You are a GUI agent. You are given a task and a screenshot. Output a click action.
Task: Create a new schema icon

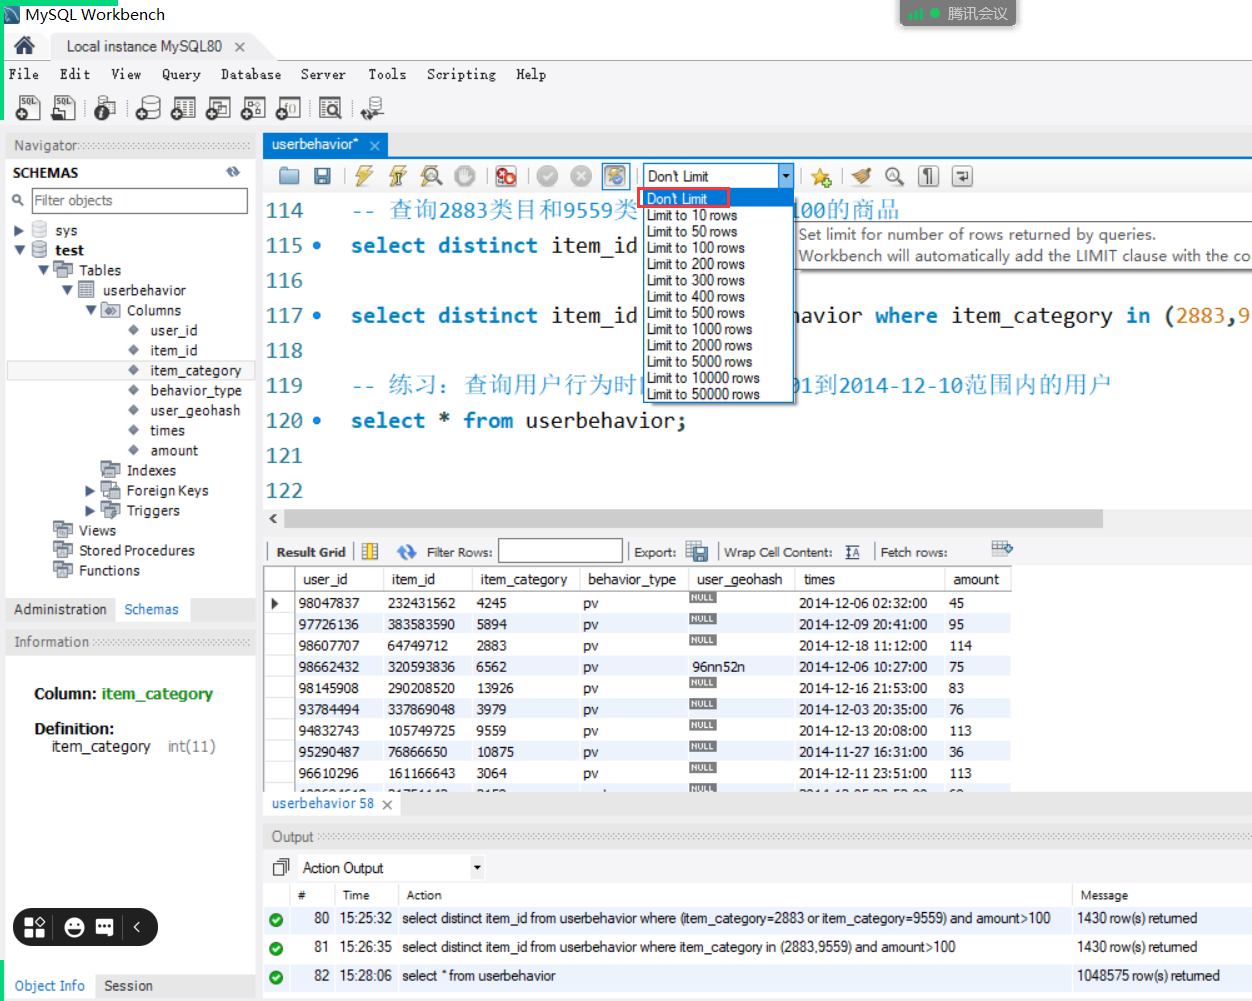coord(148,108)
